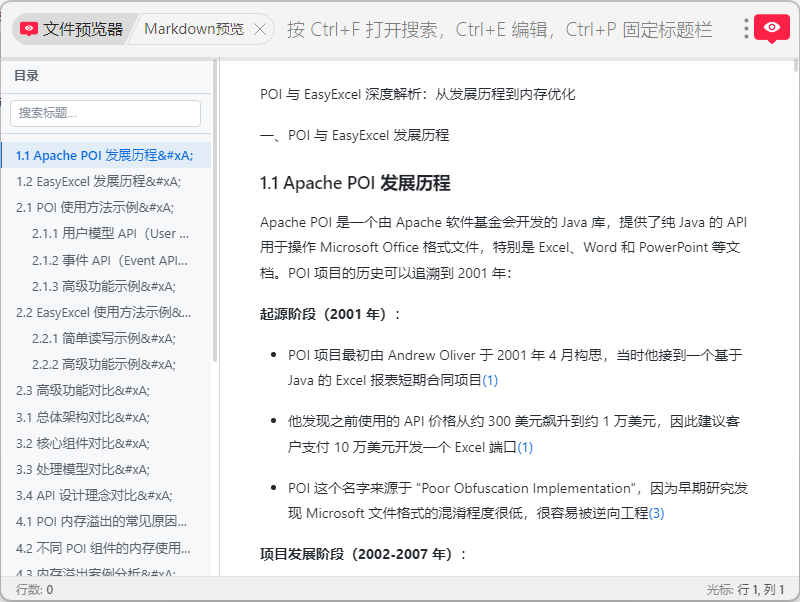Click the red eye preview icon at top right
800x602 pixels.
pos(771,28)
